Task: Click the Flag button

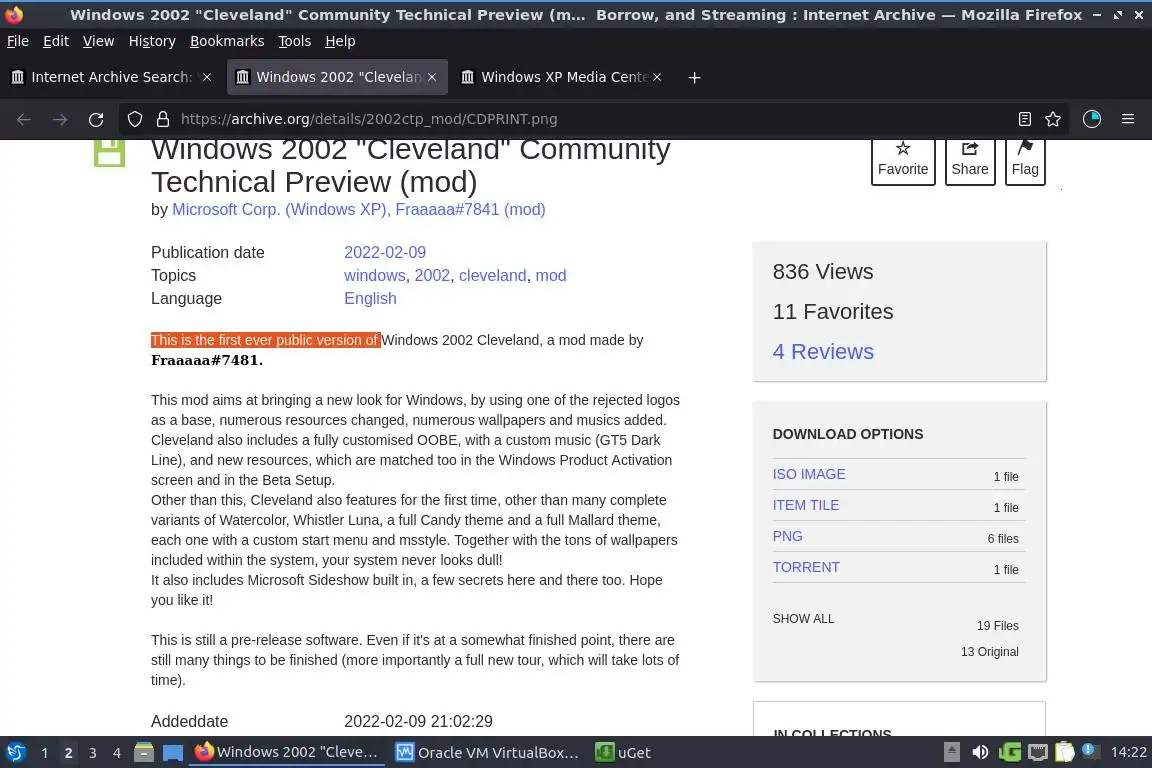Action: click(1025, 160)
